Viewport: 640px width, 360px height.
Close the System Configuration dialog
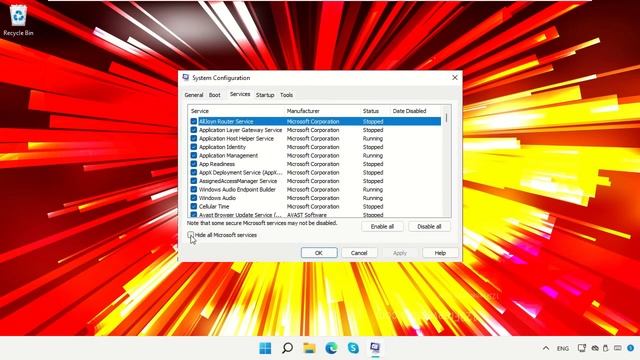(455, 78)
